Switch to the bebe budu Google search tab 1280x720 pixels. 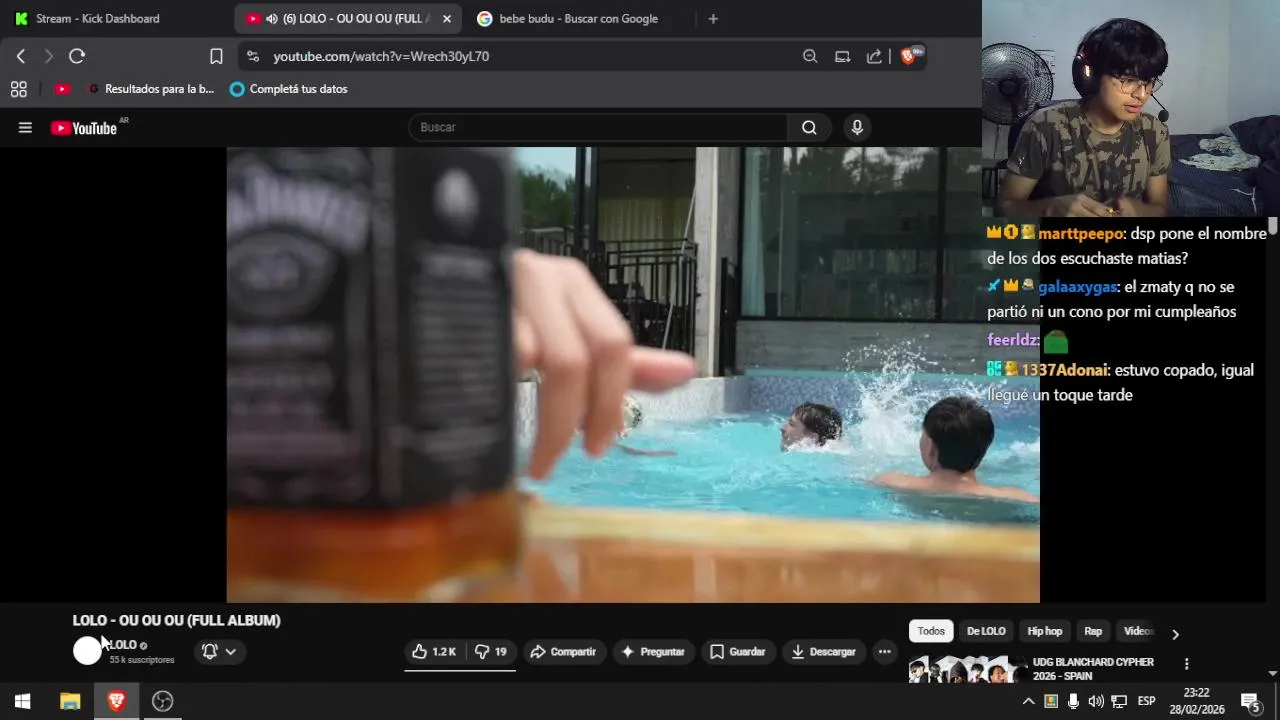pyautogui.click(x=567, y=18)
